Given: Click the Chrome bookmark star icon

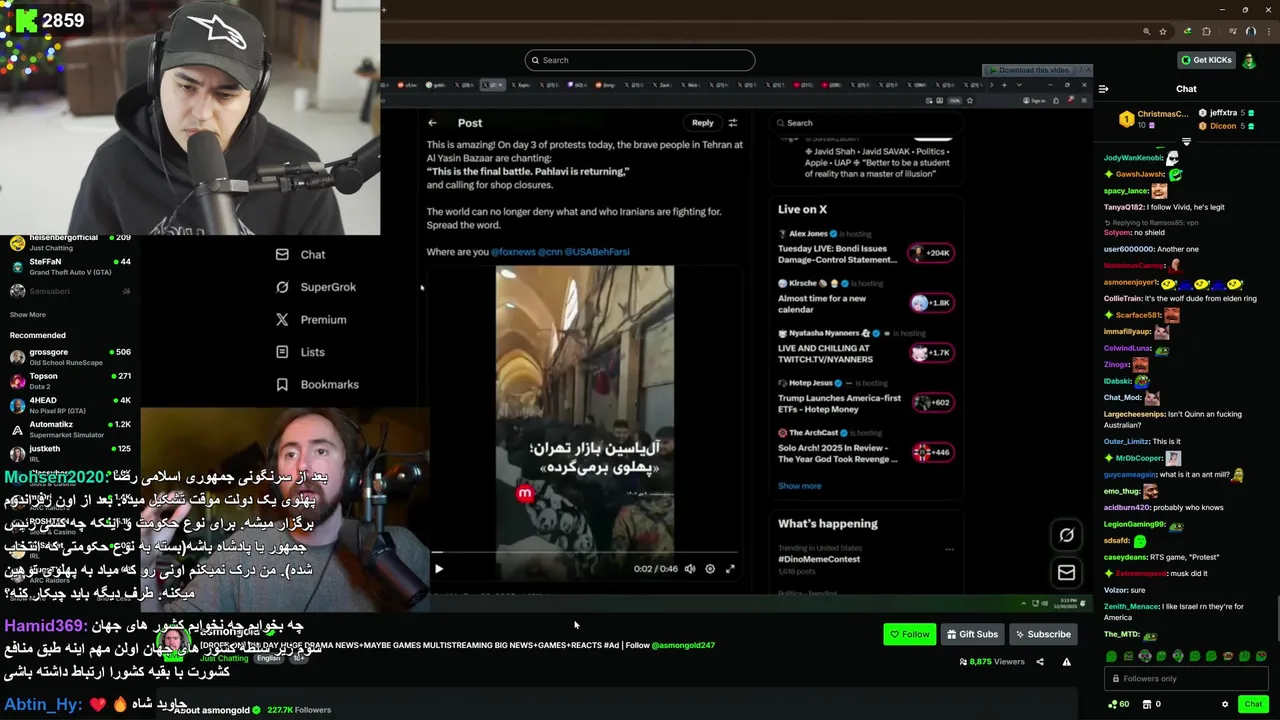Looking at the screenshot, I should point(1163,32).
